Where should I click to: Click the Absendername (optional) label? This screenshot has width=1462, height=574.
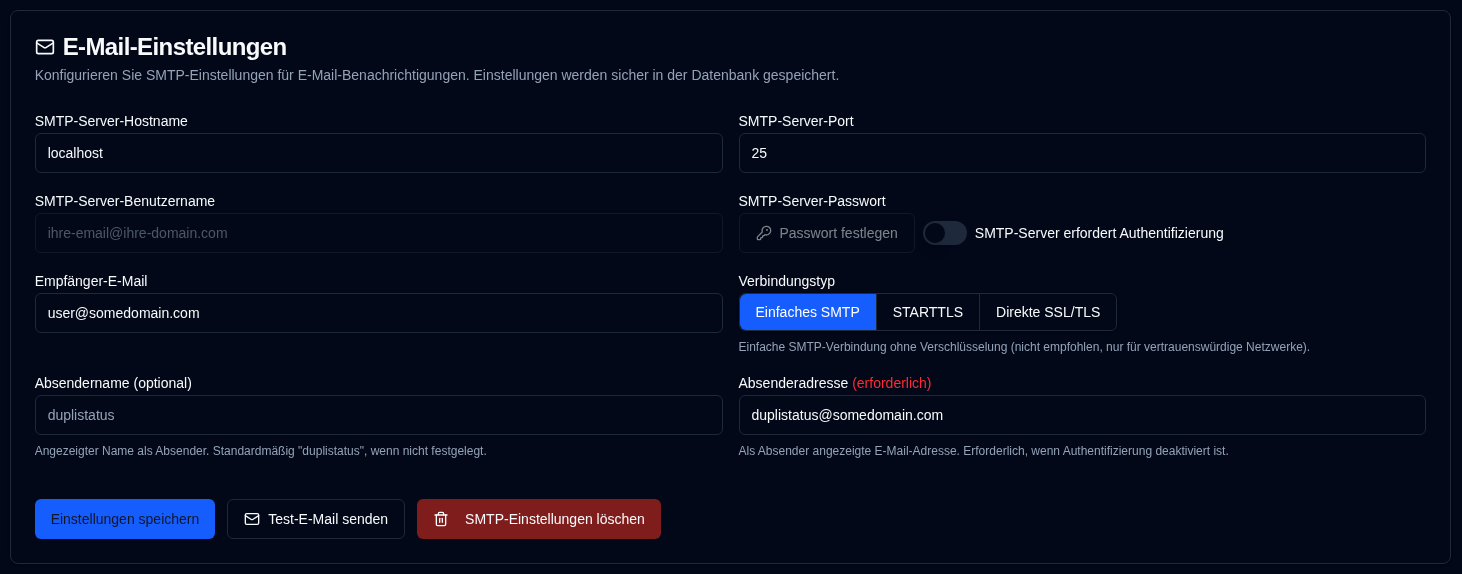(x=113, y=383)
